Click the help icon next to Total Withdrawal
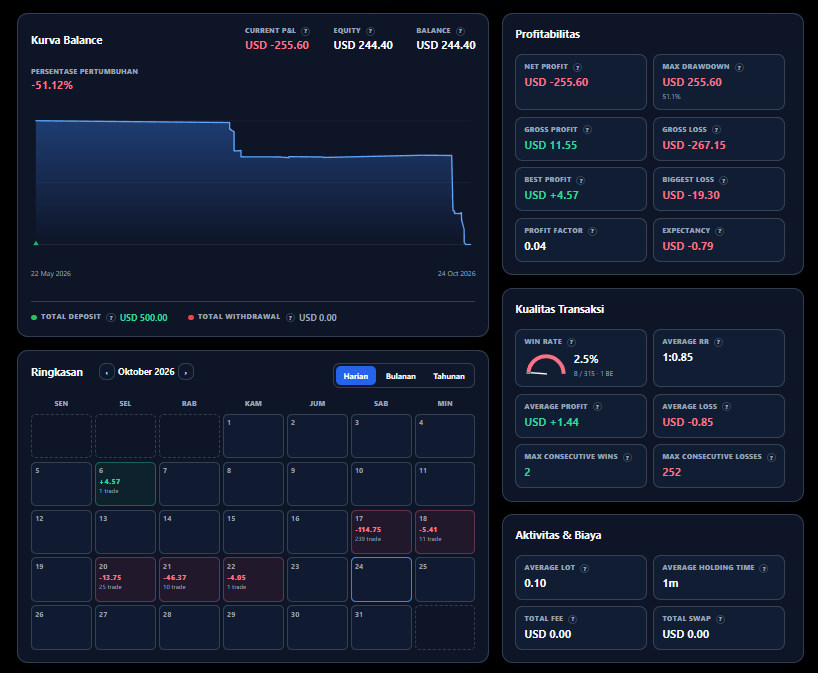818x679 pixels. pyautogui.click(x=291, y=318)
